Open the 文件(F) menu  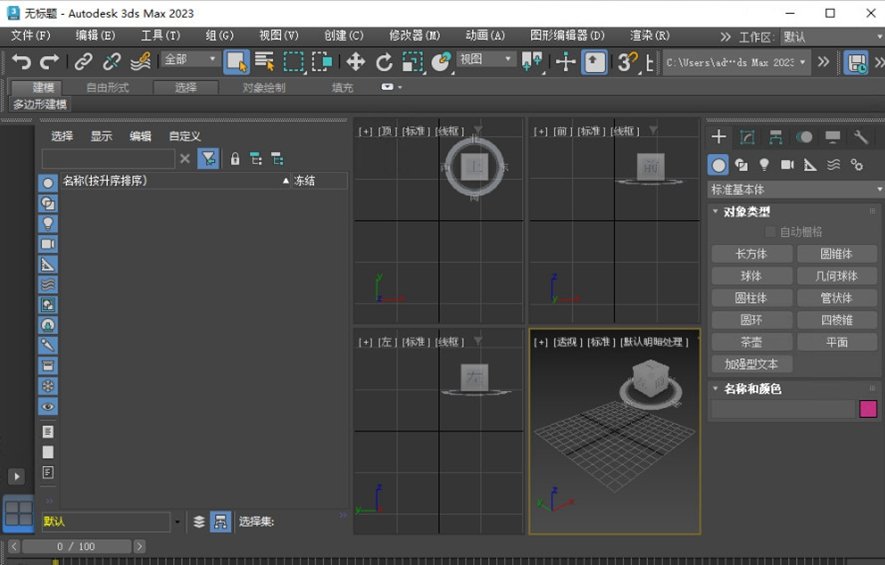click(x=30, y=36)
